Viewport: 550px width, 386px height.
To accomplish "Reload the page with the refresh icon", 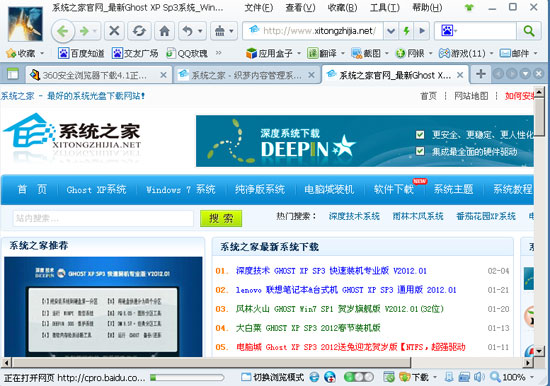I will tap(139, 31).
